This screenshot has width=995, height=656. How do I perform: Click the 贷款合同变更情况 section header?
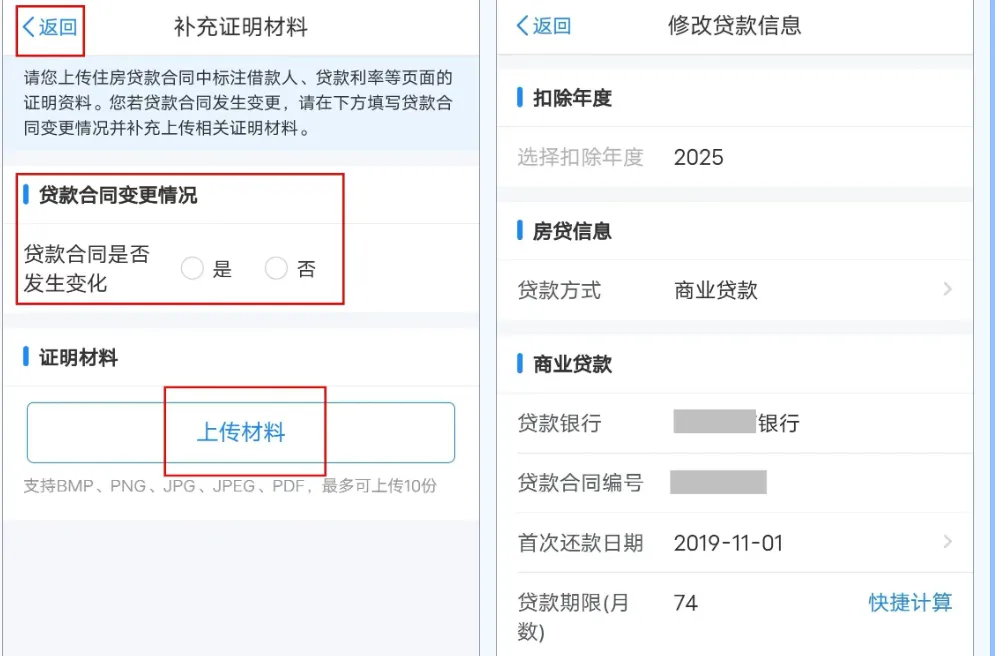118,195
